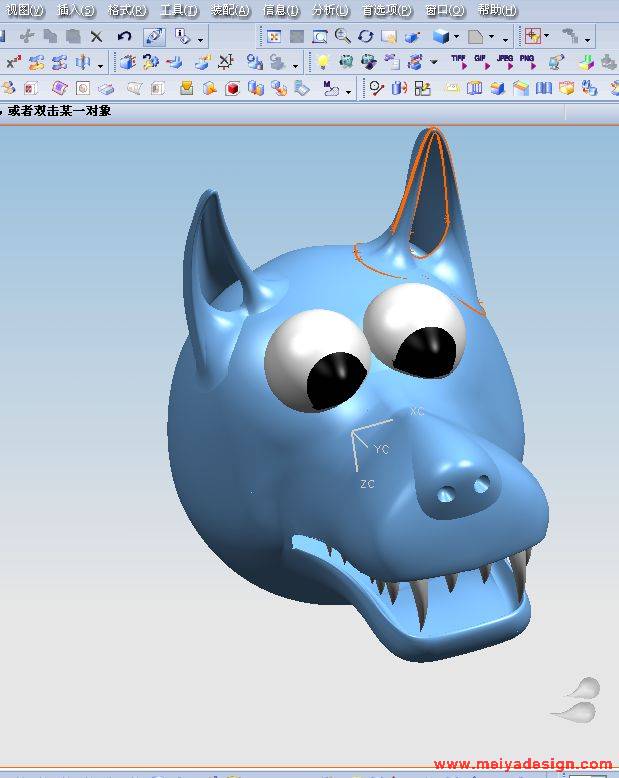
Task: Open the 装配(A) menu
Action: [230, 10]
